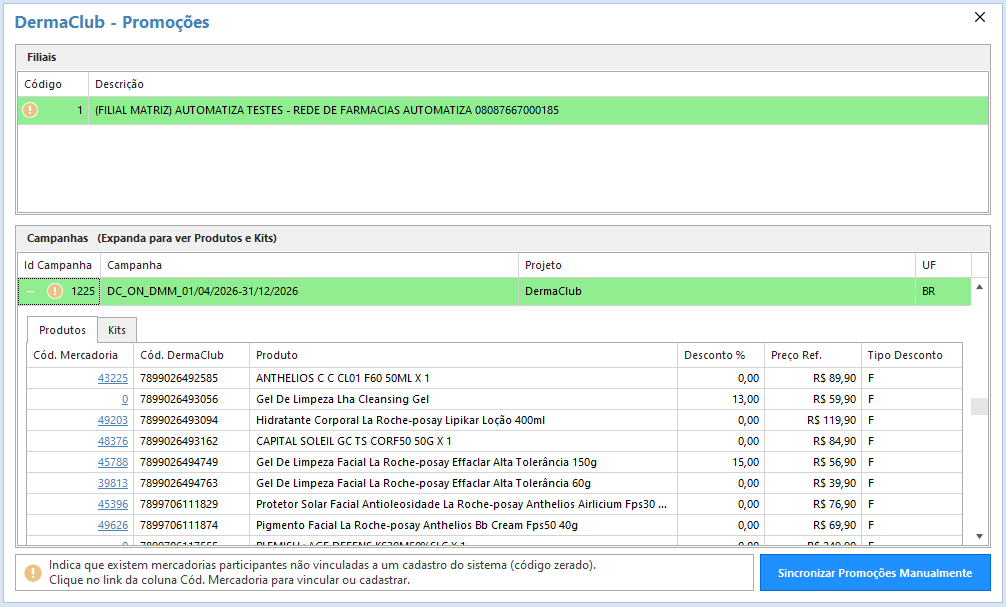Select the FILIAL MATRIZ AUTOMATIZA TESTES row
Screen dimensions: 1006x607
[x=503, y=110]
